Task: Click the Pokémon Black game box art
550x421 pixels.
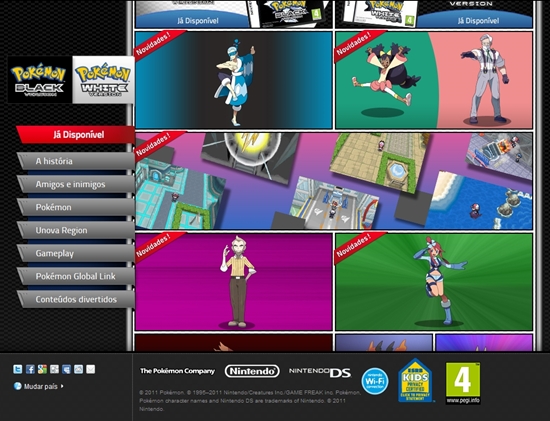Action: (x=289, y=13)
